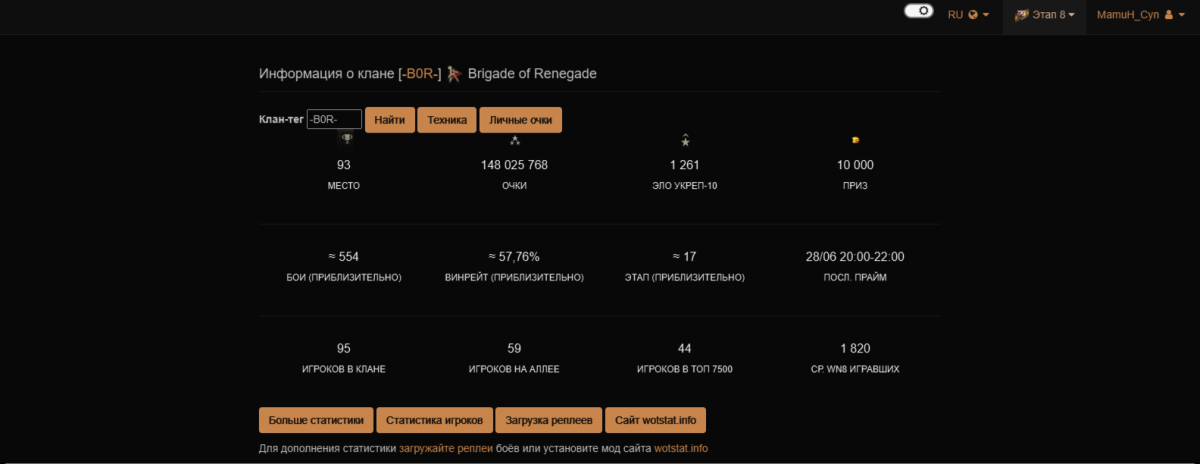Follow the загружайте реплеи link
Viewport: 1200px width, 464px height.
446,448
